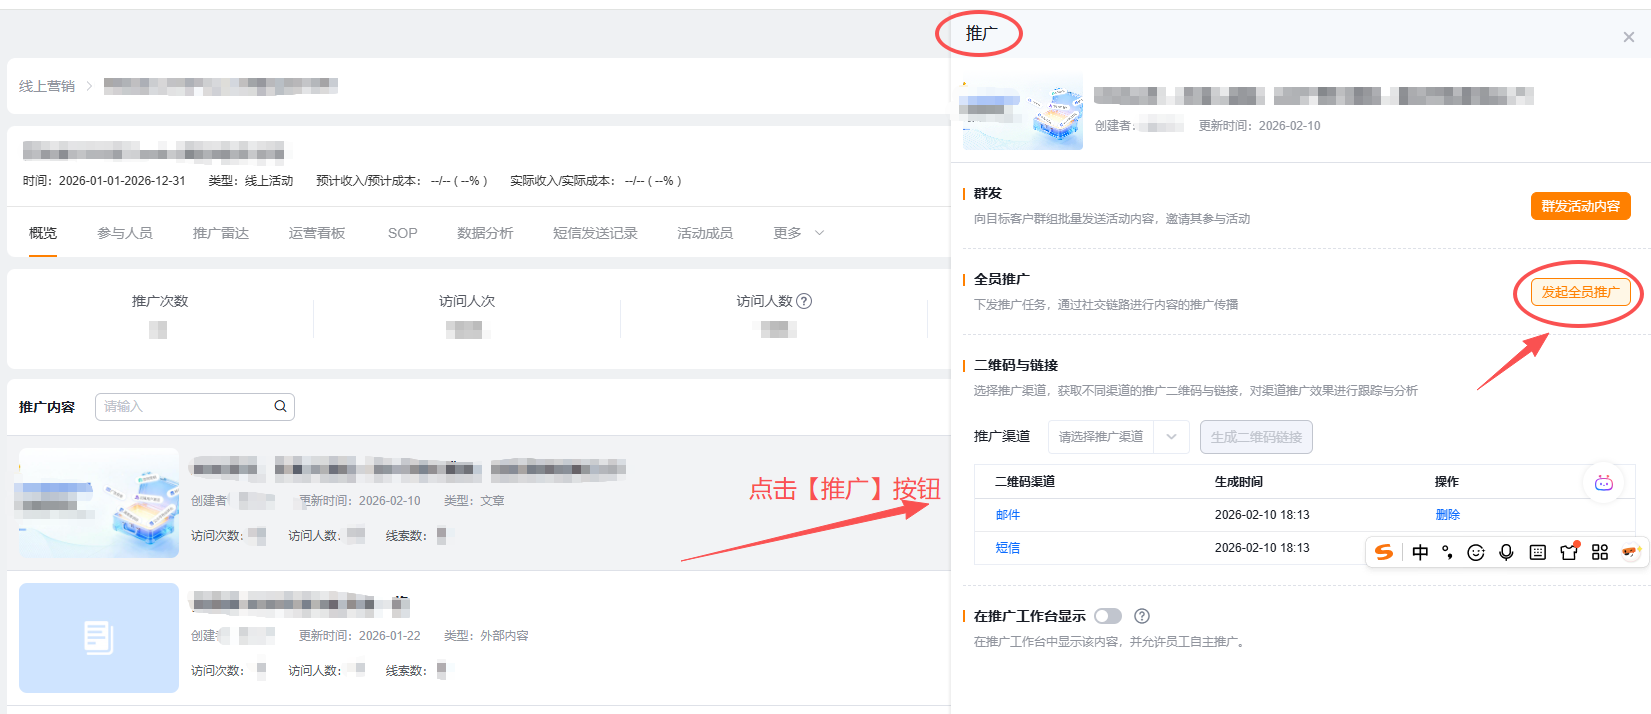Image resolution: width=1651 pixels, height=714 pixels.
Task: Delete the 邮件 QR channel row
Action: tap(1448, 515)
